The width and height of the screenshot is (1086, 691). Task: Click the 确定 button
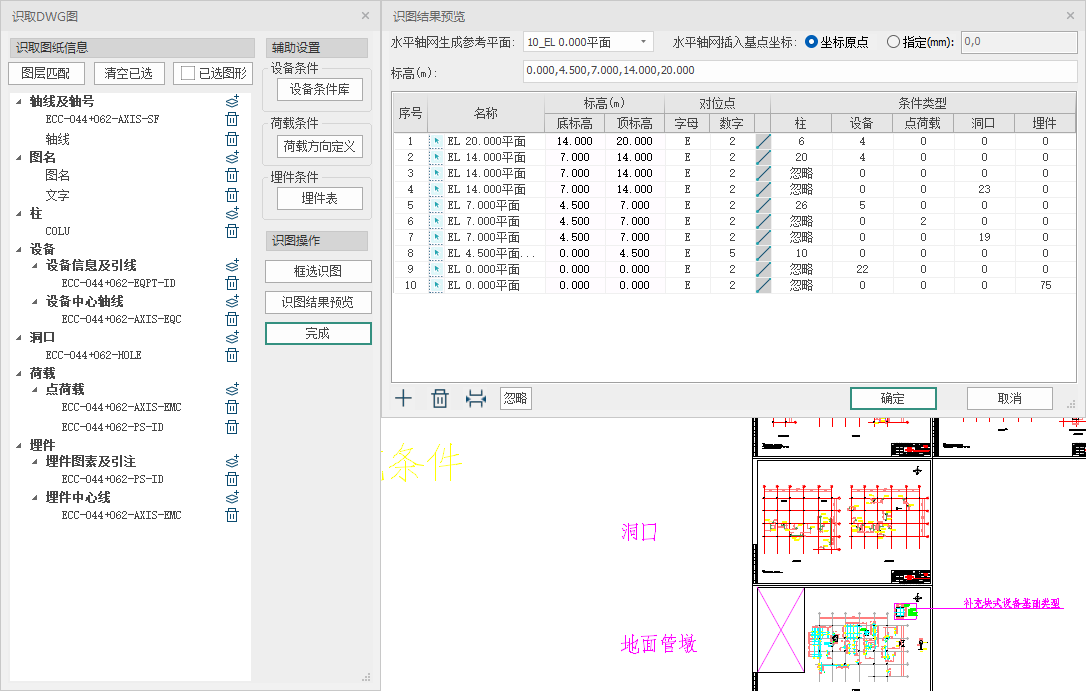point(893,399)
